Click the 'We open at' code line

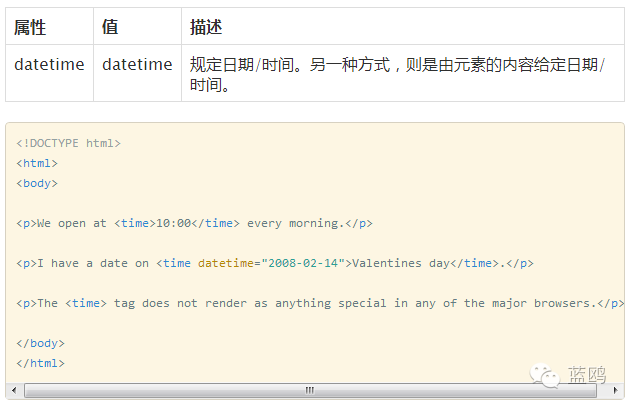point(194,223)
